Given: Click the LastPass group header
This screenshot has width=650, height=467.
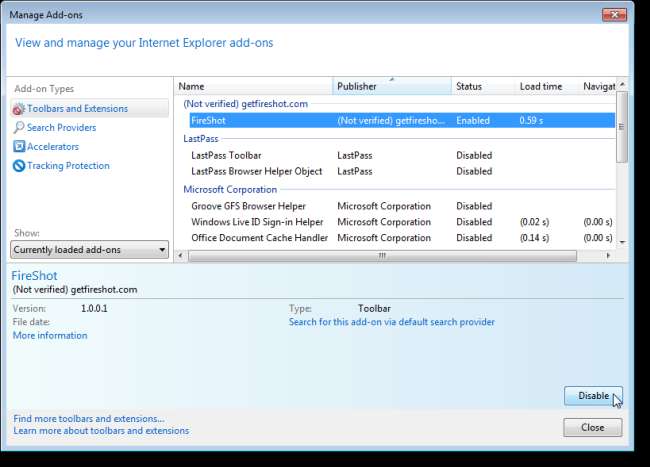Looking at the screenshot, I should click(x=201, y=139).
